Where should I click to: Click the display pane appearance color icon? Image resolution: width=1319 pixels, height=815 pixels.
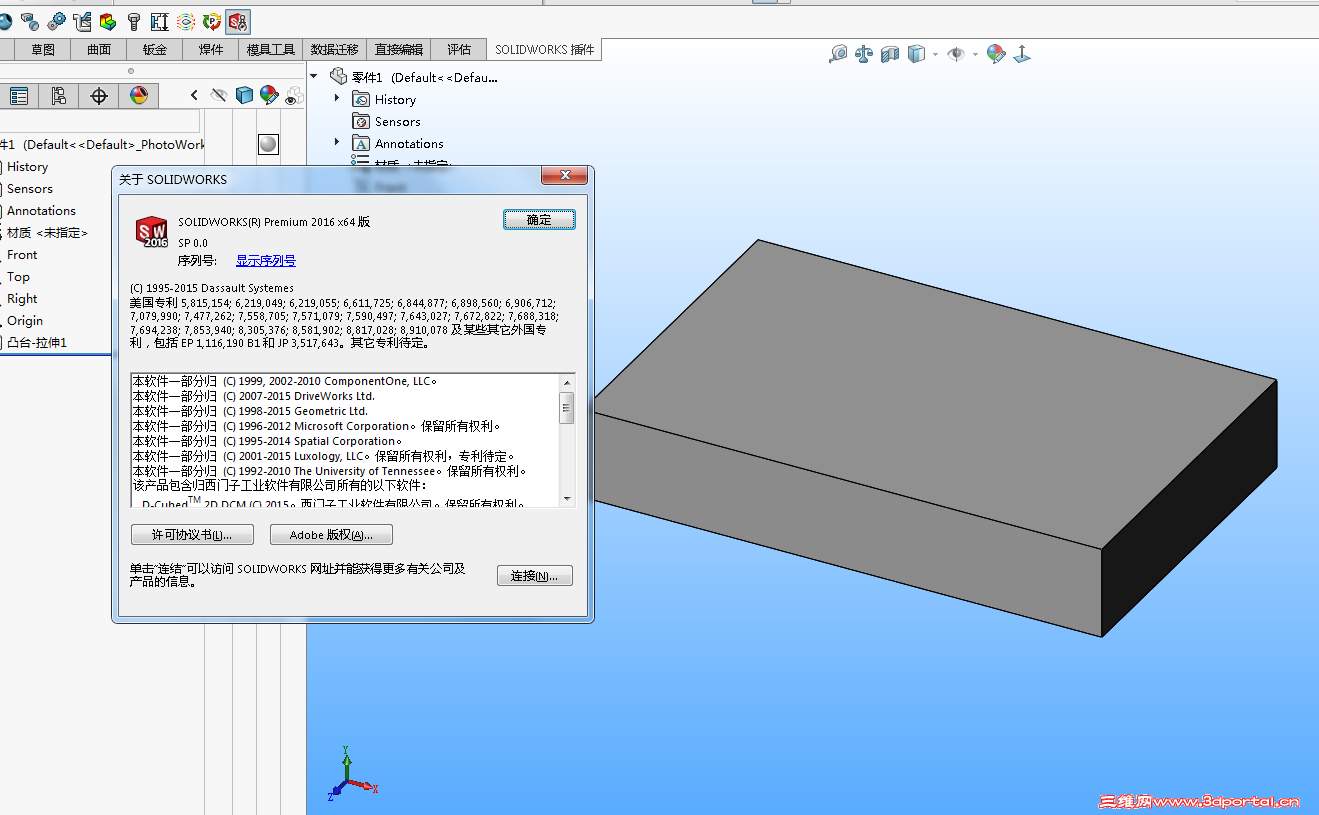pos(269,95)
